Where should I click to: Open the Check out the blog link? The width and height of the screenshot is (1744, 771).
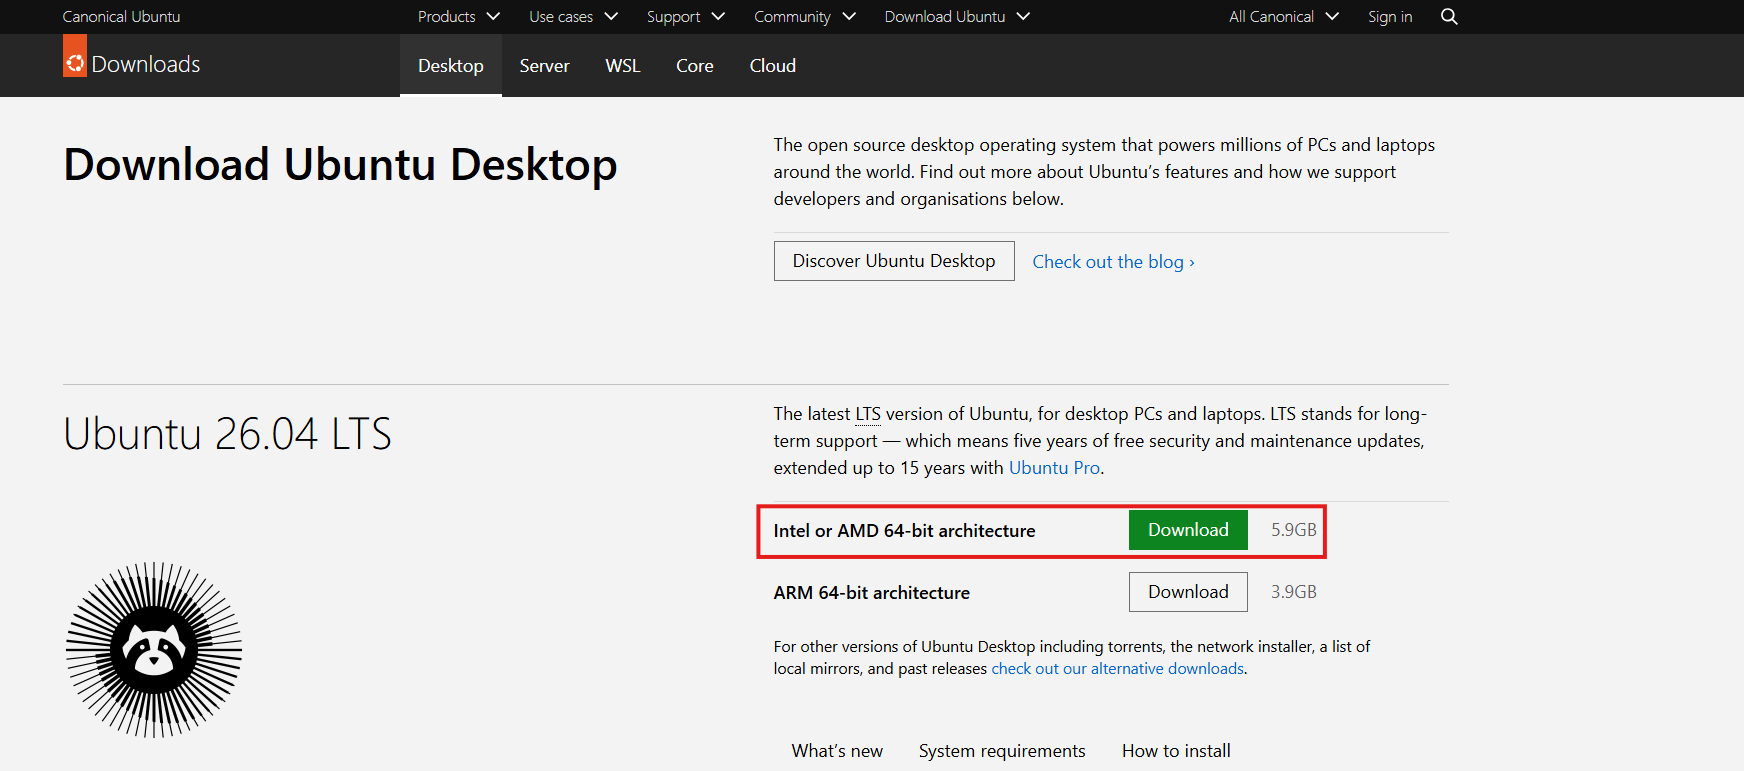pyautogui.click(x=1113, y=262)
